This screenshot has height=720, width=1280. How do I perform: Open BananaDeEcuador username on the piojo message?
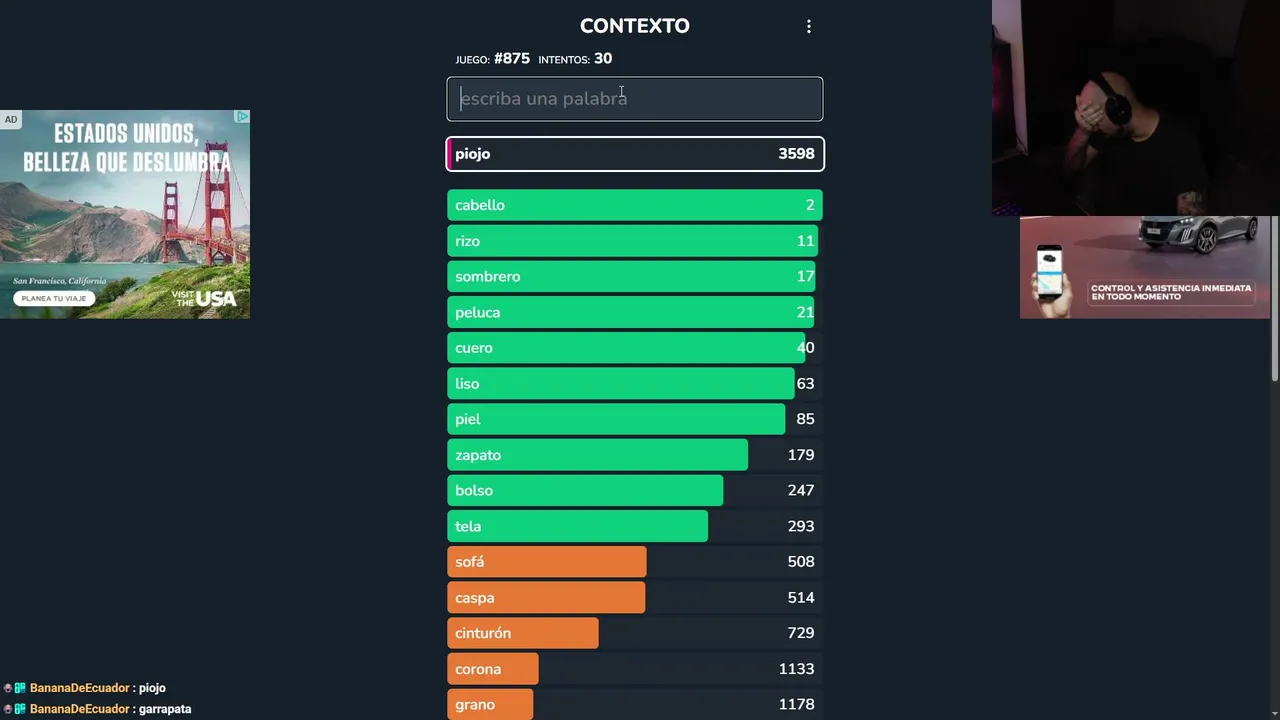point(80,688)
